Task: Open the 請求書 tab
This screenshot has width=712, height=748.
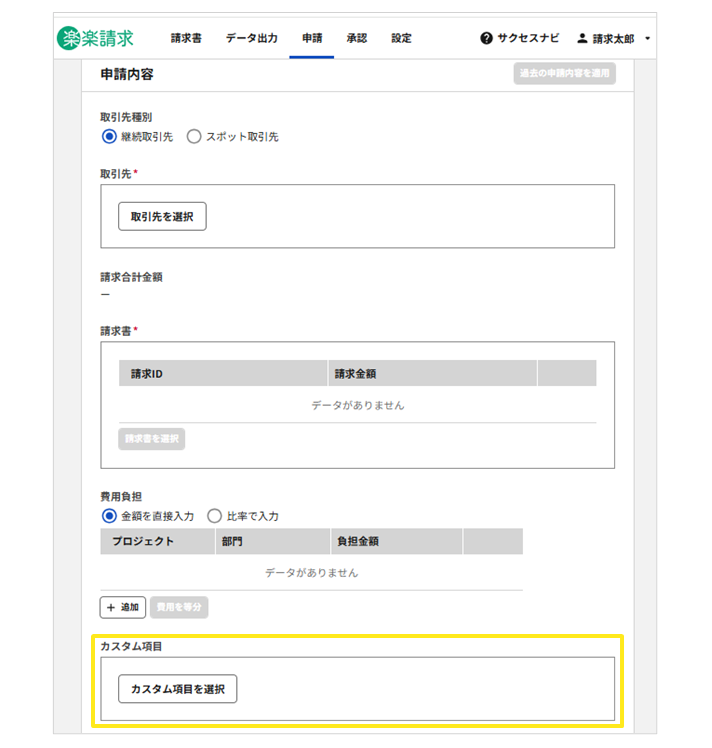Action: 186,39
